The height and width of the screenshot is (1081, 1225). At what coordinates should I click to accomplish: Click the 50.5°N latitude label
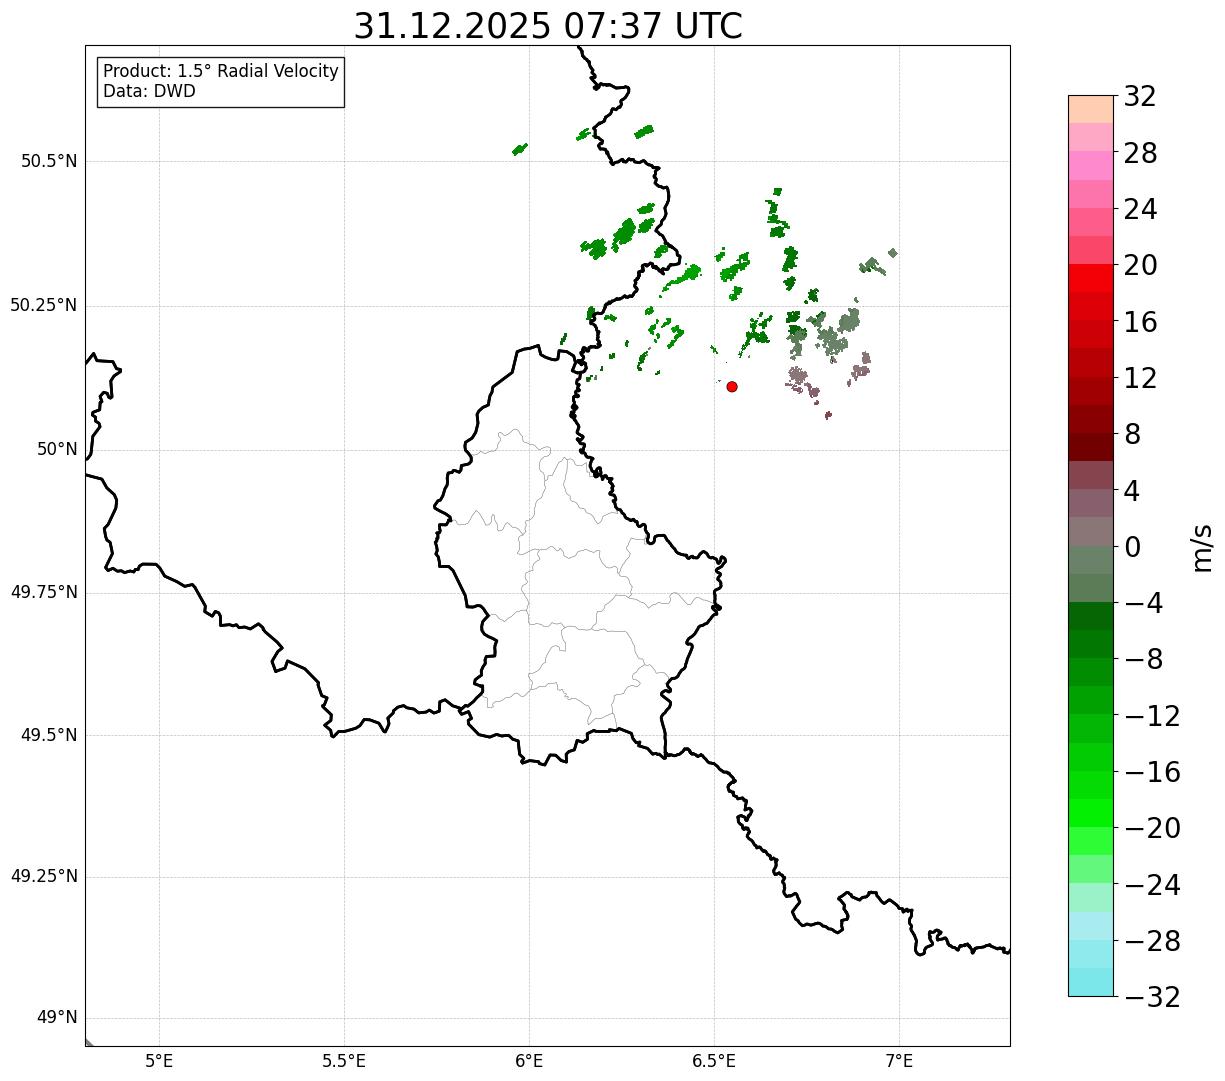tap(49, 161)
